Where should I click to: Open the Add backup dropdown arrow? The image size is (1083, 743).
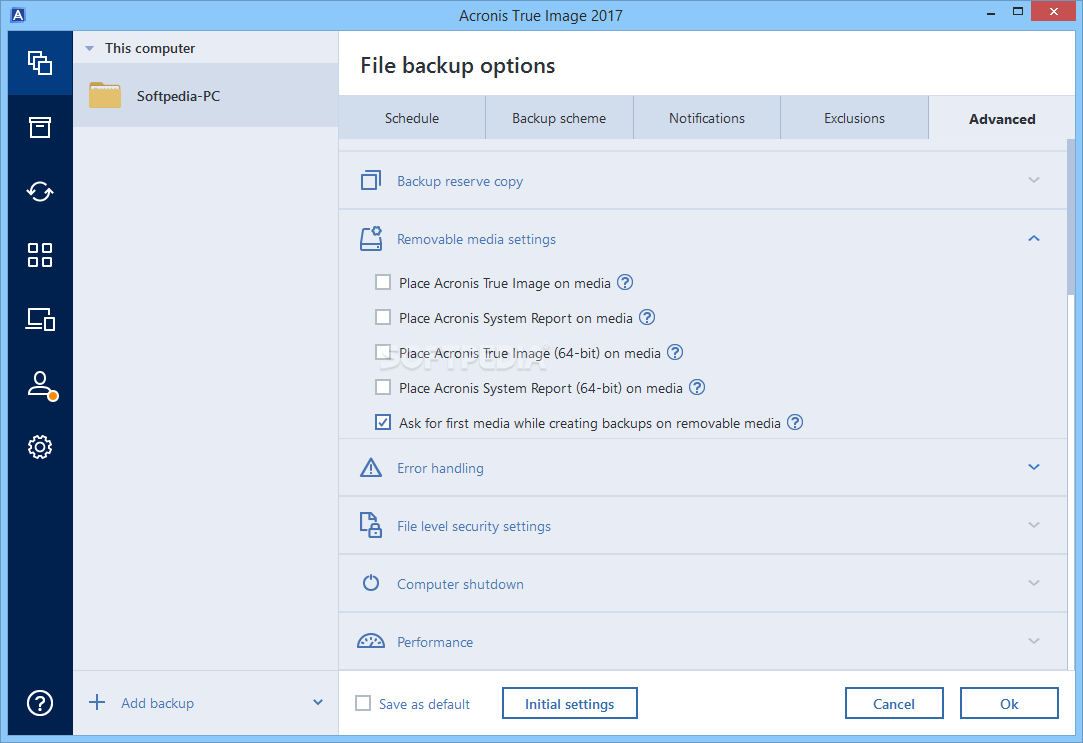click(x=318, y=702)
